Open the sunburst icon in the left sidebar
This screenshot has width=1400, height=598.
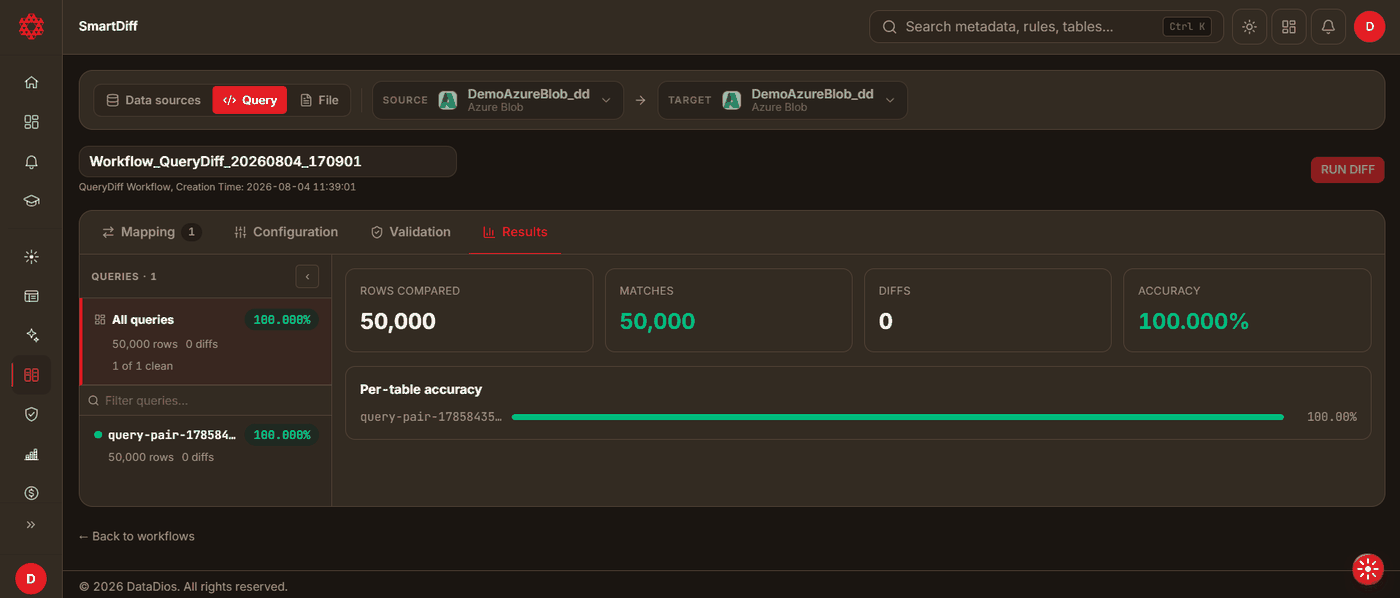(x=31, y=257)
